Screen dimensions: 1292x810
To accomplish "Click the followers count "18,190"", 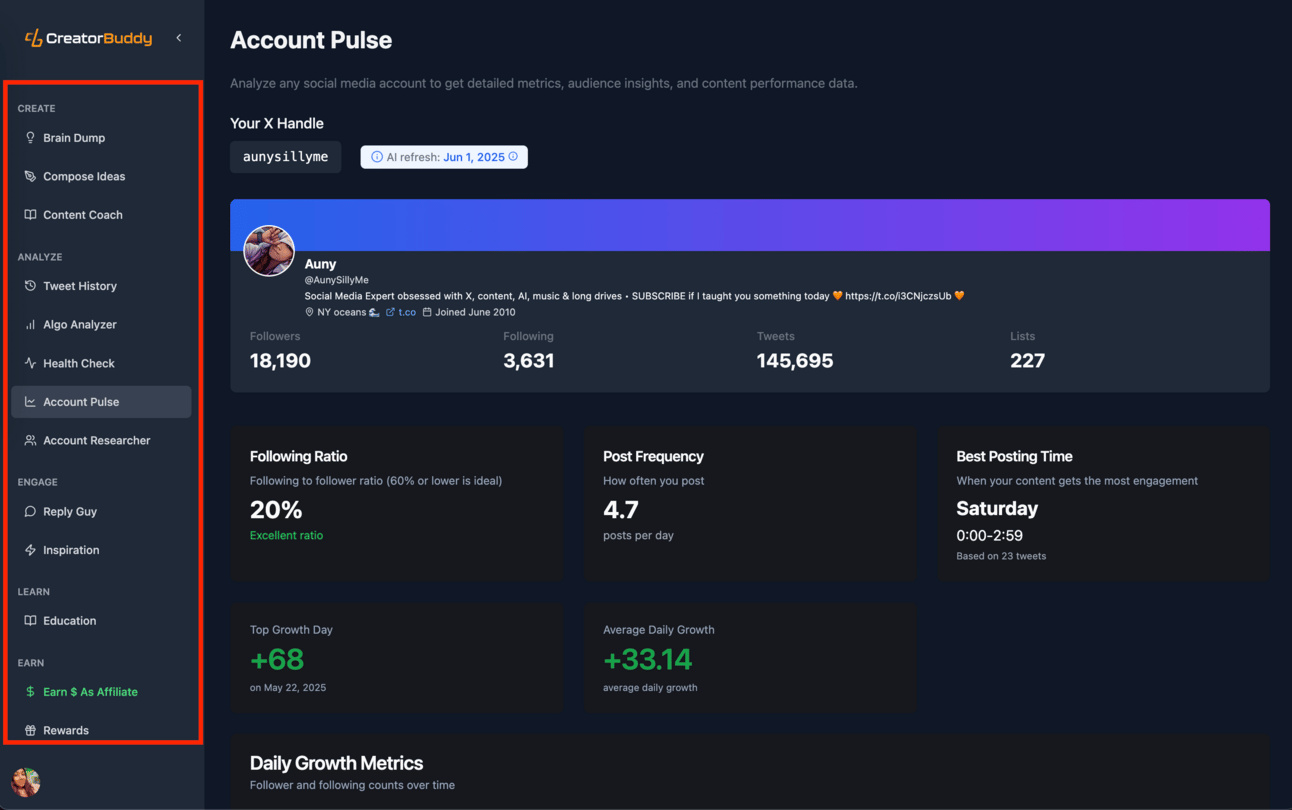I will click(x=280, y=361).
